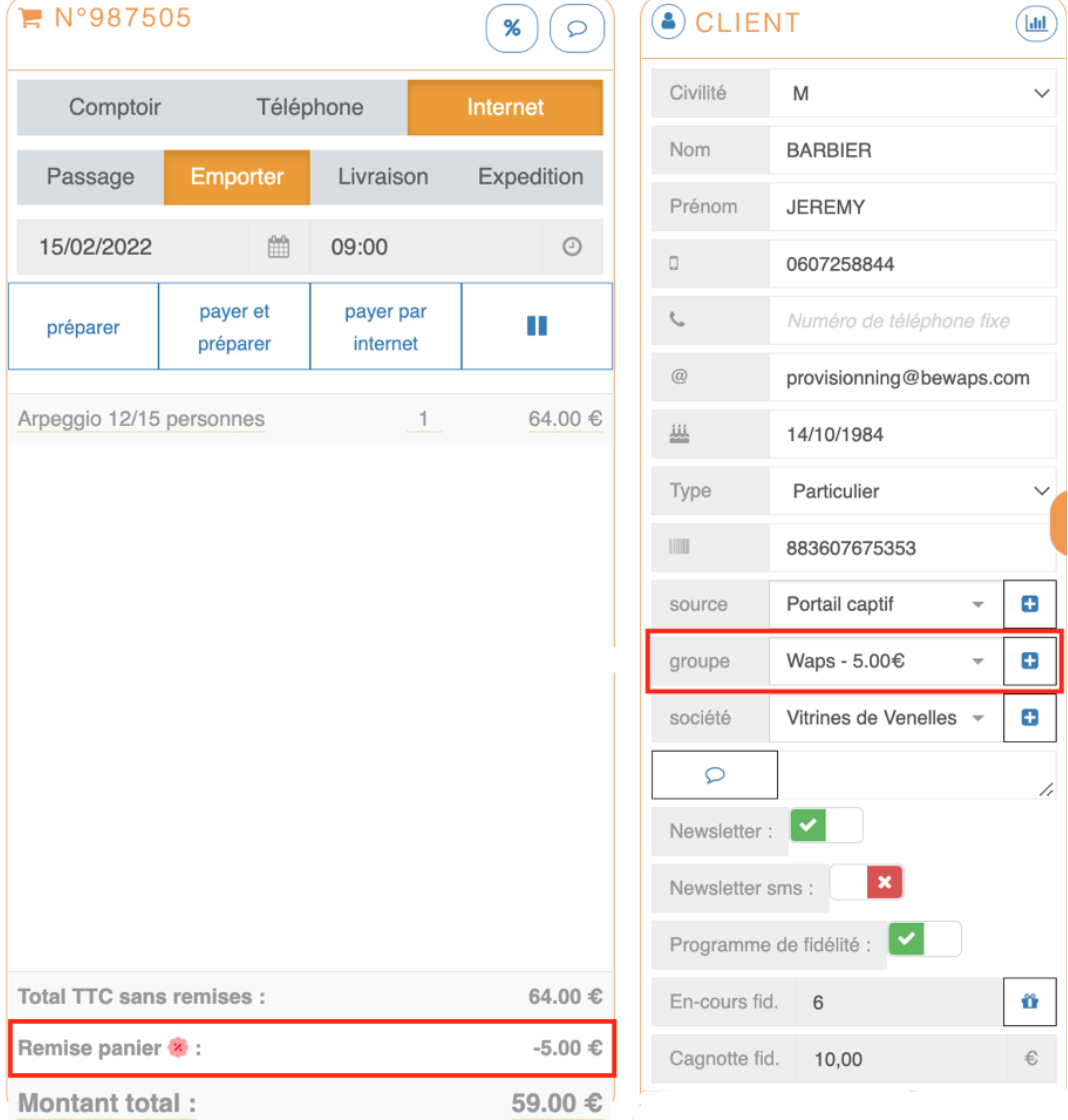The width and height of the screenshot is (1068, 1120).
Task: Open the société dropdown Vitrines de Venelles
Action: (885, 718)
